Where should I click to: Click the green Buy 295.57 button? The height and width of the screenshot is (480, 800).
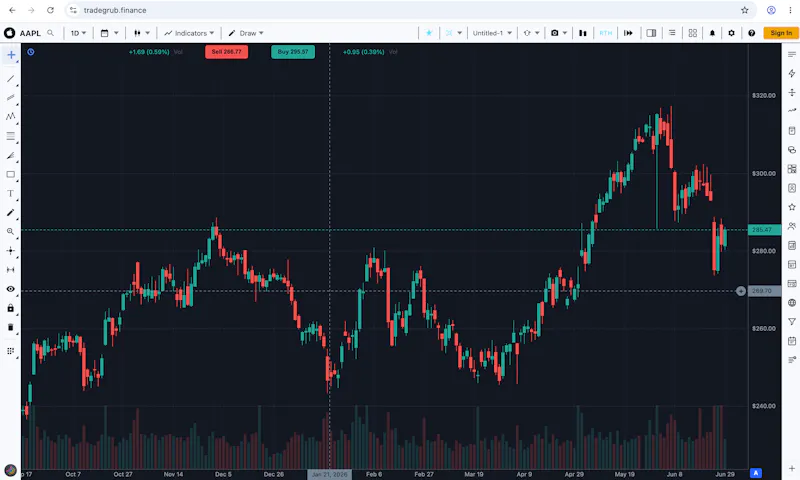coord(293,52)
